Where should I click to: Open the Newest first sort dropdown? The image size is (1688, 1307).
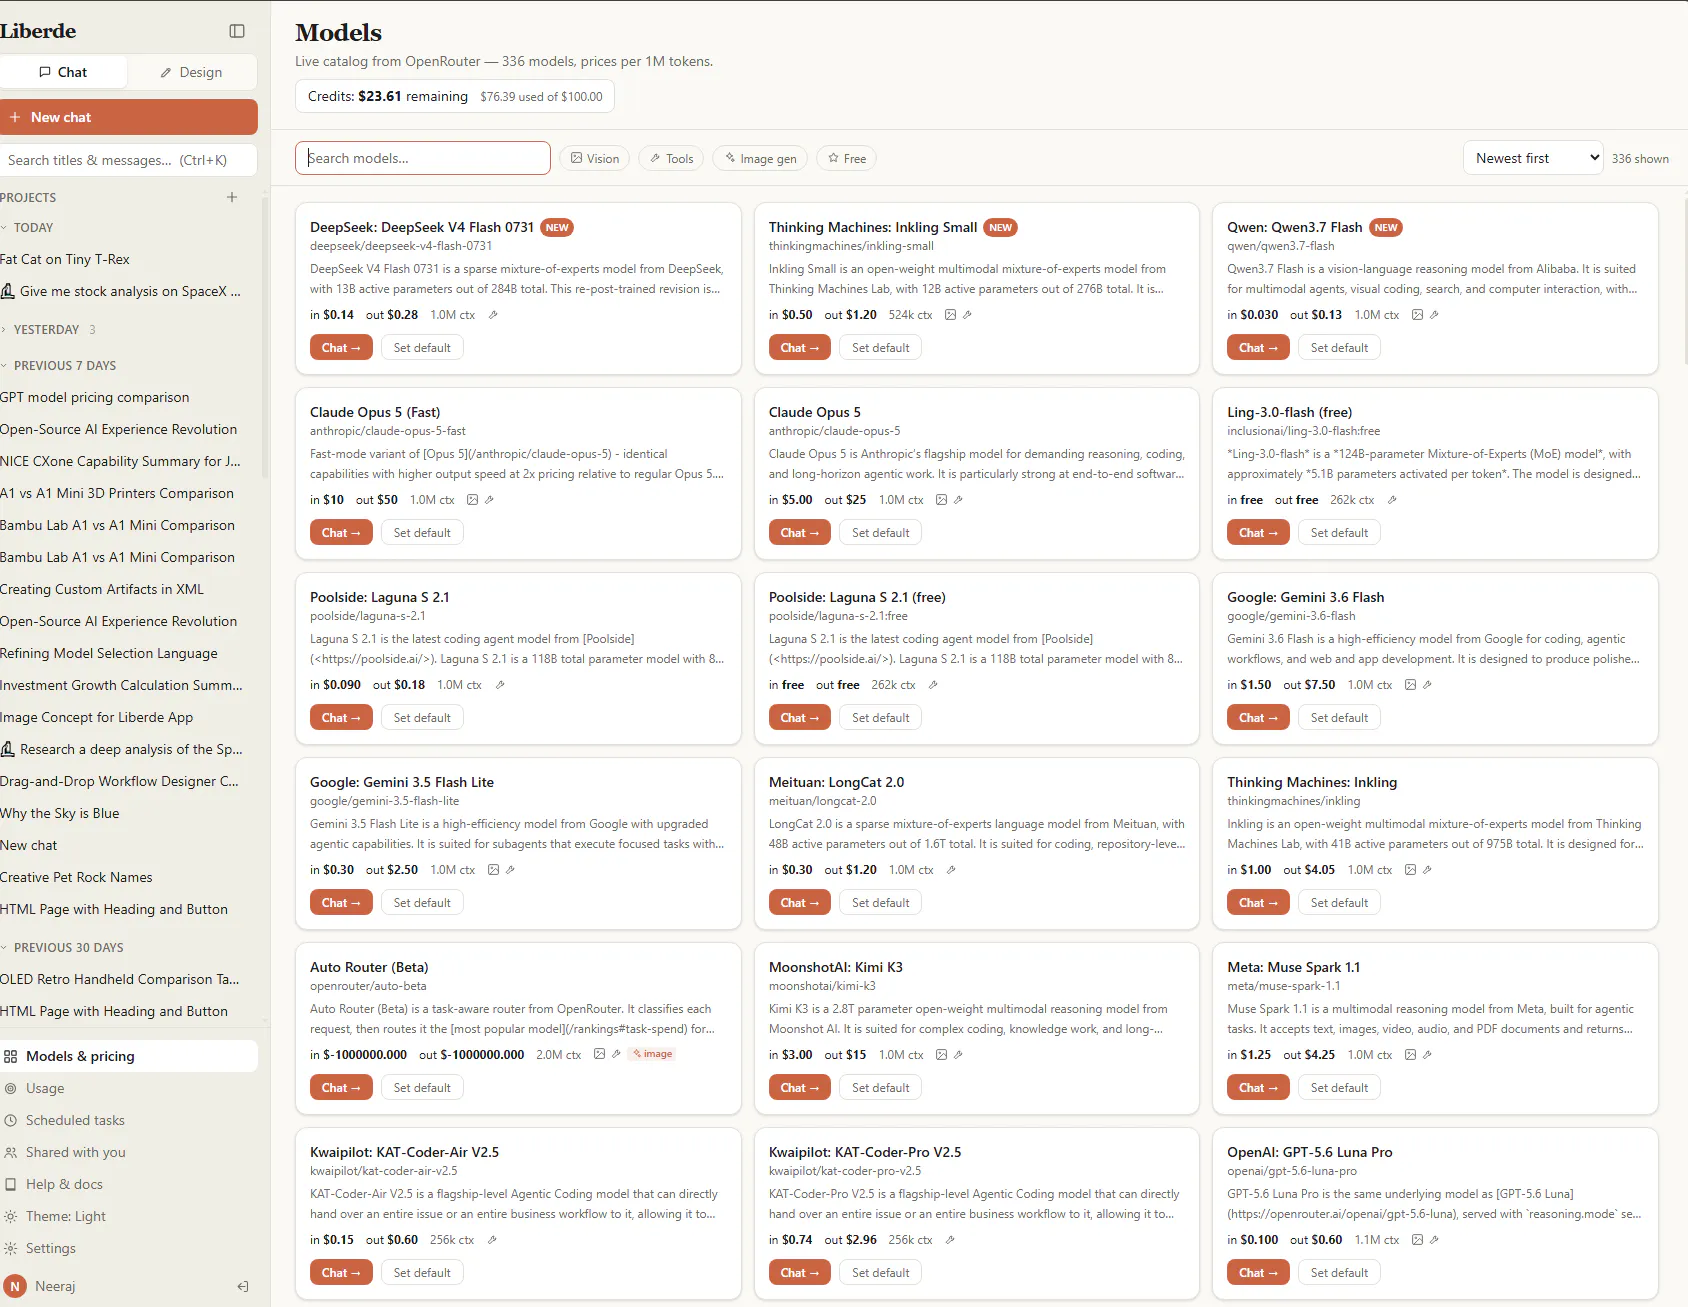1533,158
